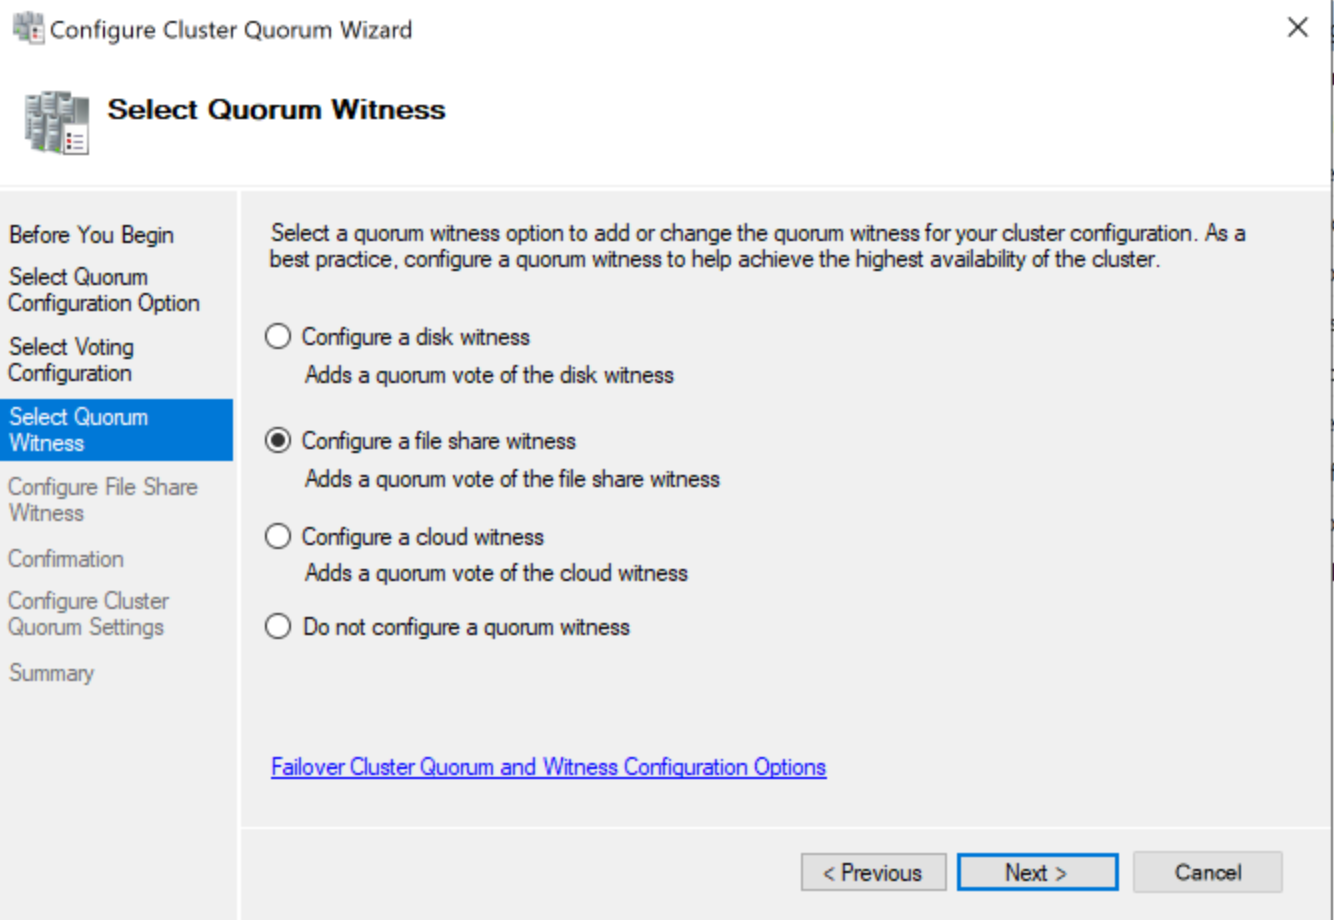Click the server cluster header icon
Viewport: 1334px width, 920px height.
(57, 122)
